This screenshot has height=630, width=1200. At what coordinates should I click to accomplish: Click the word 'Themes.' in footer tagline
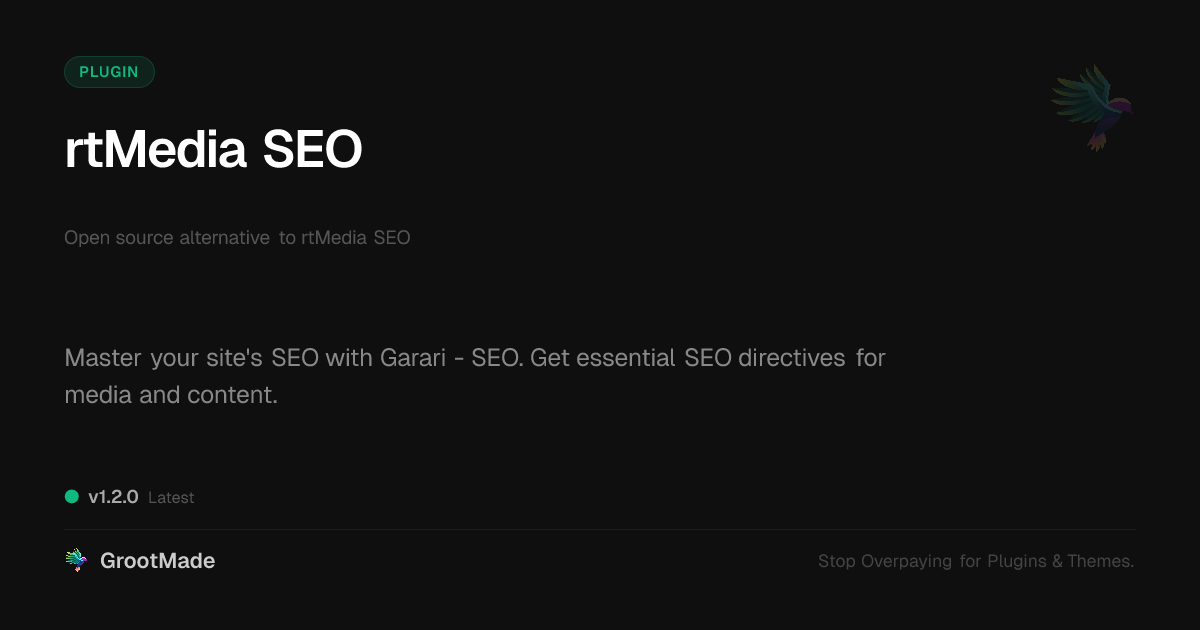(x=1100, y=561)
